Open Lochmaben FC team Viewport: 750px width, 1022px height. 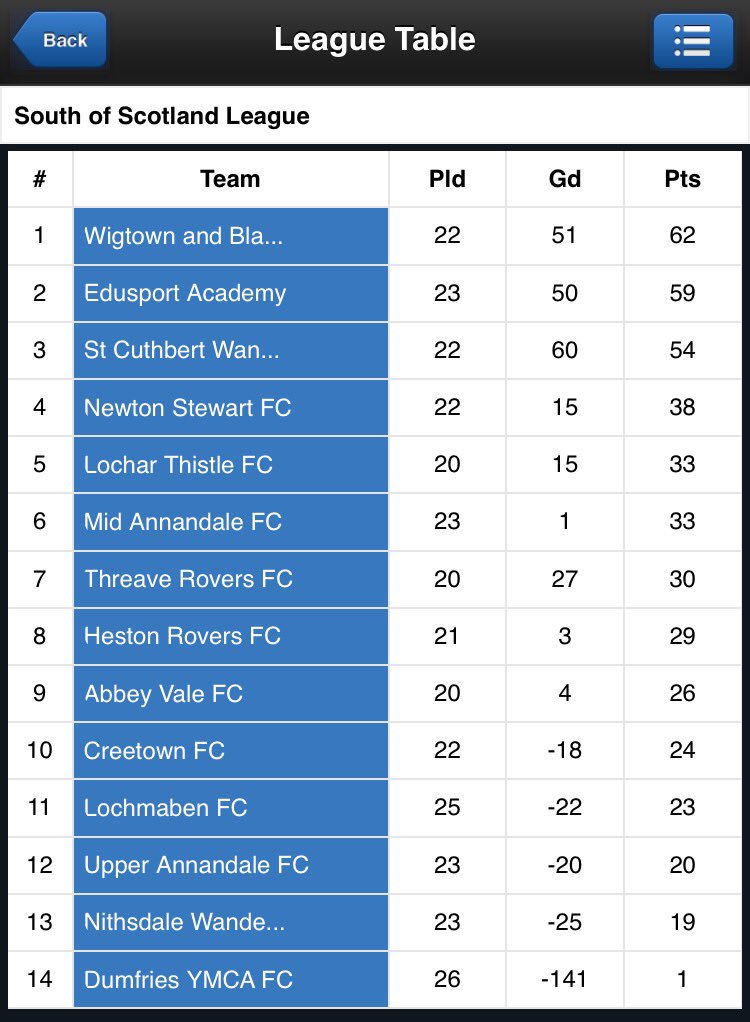231,808
